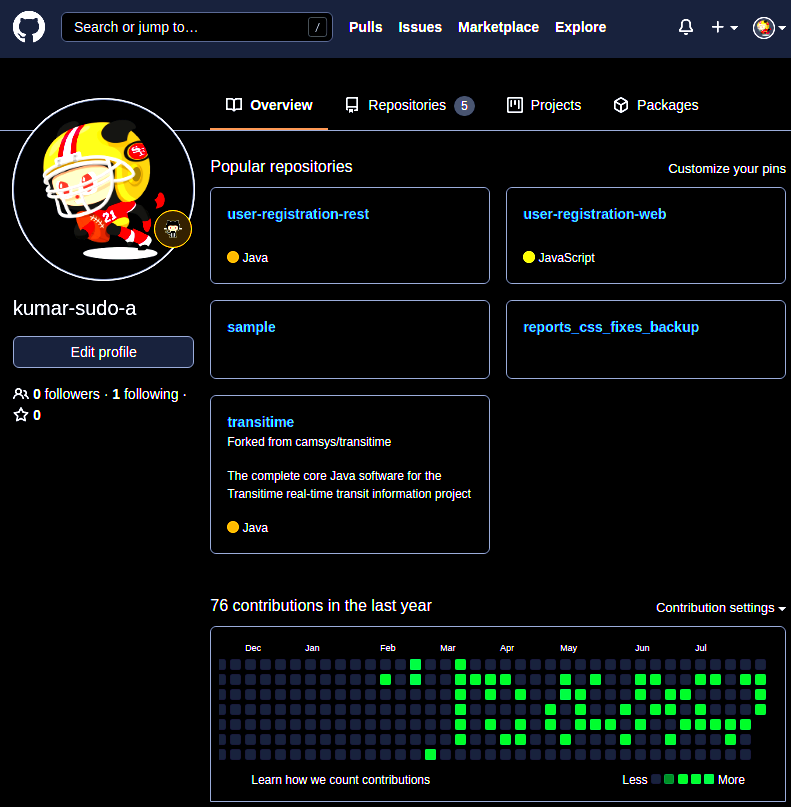Expand the plus create-new dropdown
791x807 pixels.
[724, 28]
